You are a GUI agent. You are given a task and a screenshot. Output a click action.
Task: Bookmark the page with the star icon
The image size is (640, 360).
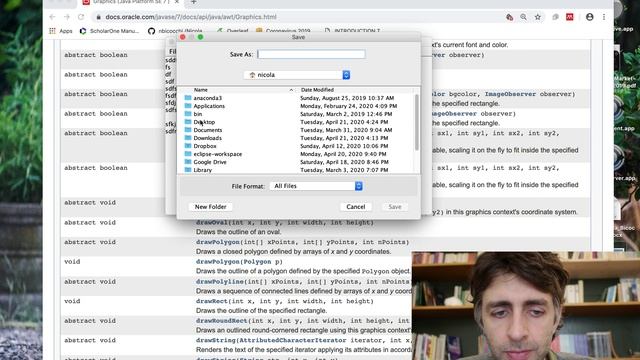tap(538, 17)
